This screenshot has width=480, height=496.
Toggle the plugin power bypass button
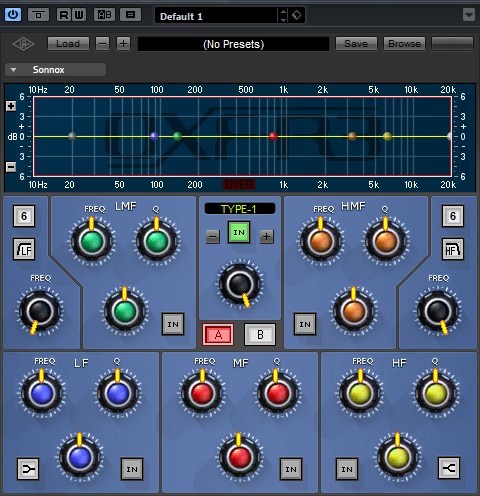tap(13, 15)
